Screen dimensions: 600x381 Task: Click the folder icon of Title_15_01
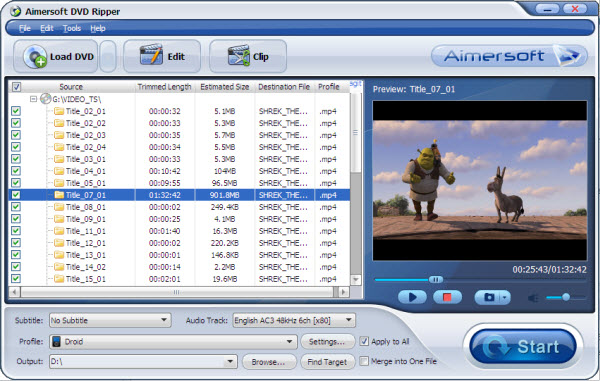59,279
